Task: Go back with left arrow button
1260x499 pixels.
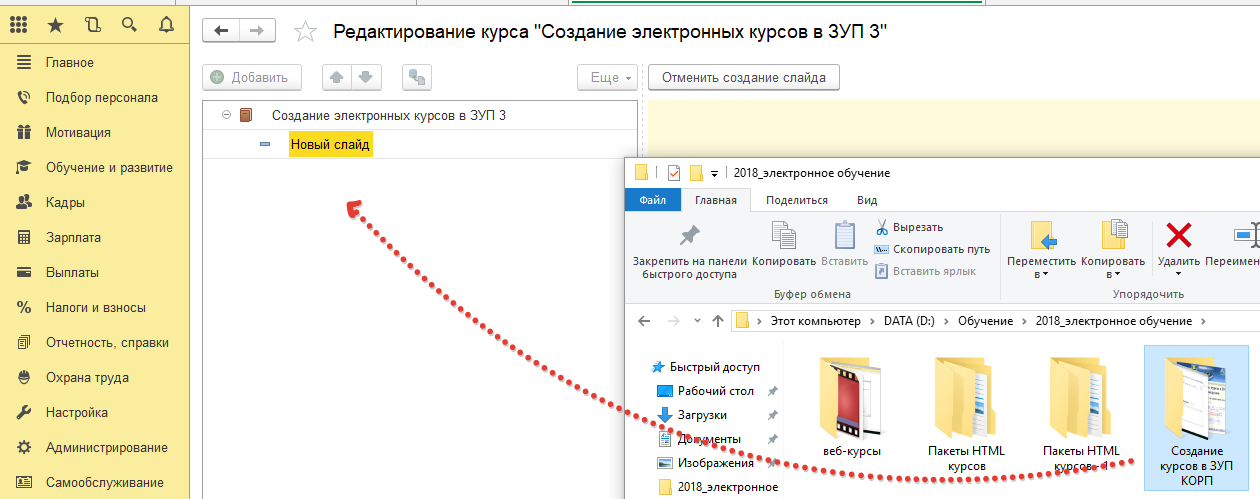Action: [x=221, y=31]
